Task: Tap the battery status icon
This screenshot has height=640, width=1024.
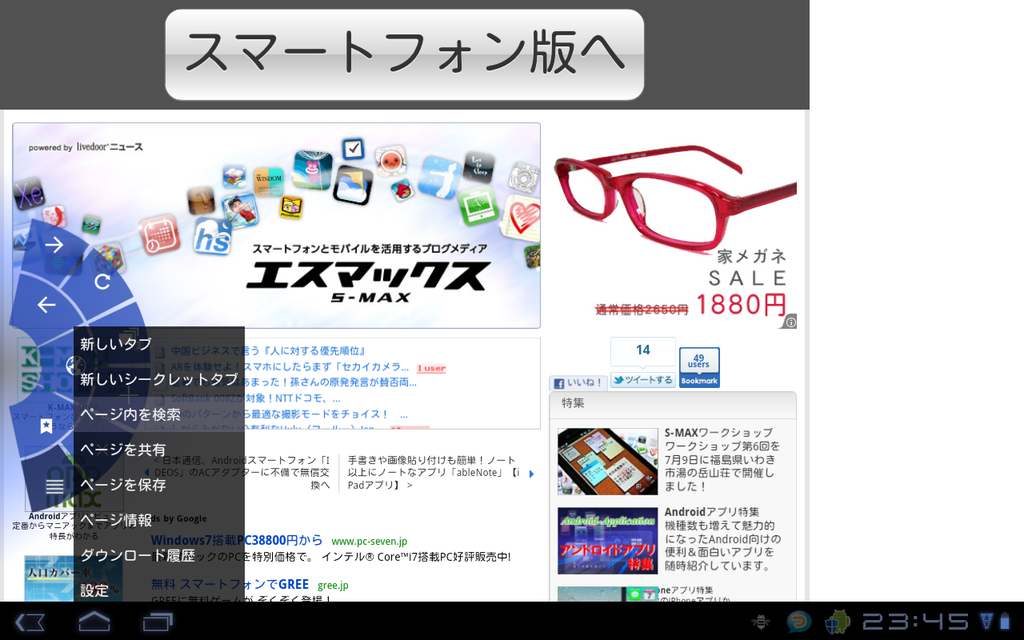Action: pos(1005,621)
